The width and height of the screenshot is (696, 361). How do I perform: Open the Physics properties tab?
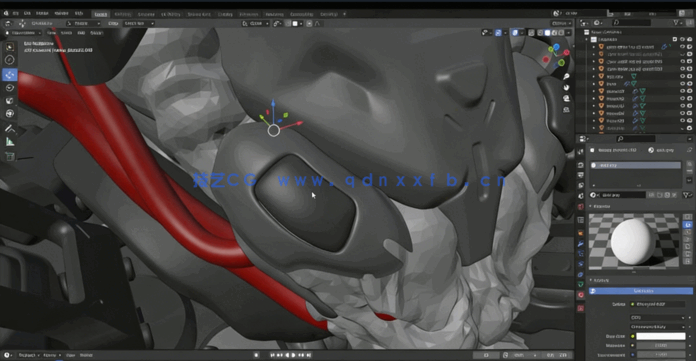(581, 264)
